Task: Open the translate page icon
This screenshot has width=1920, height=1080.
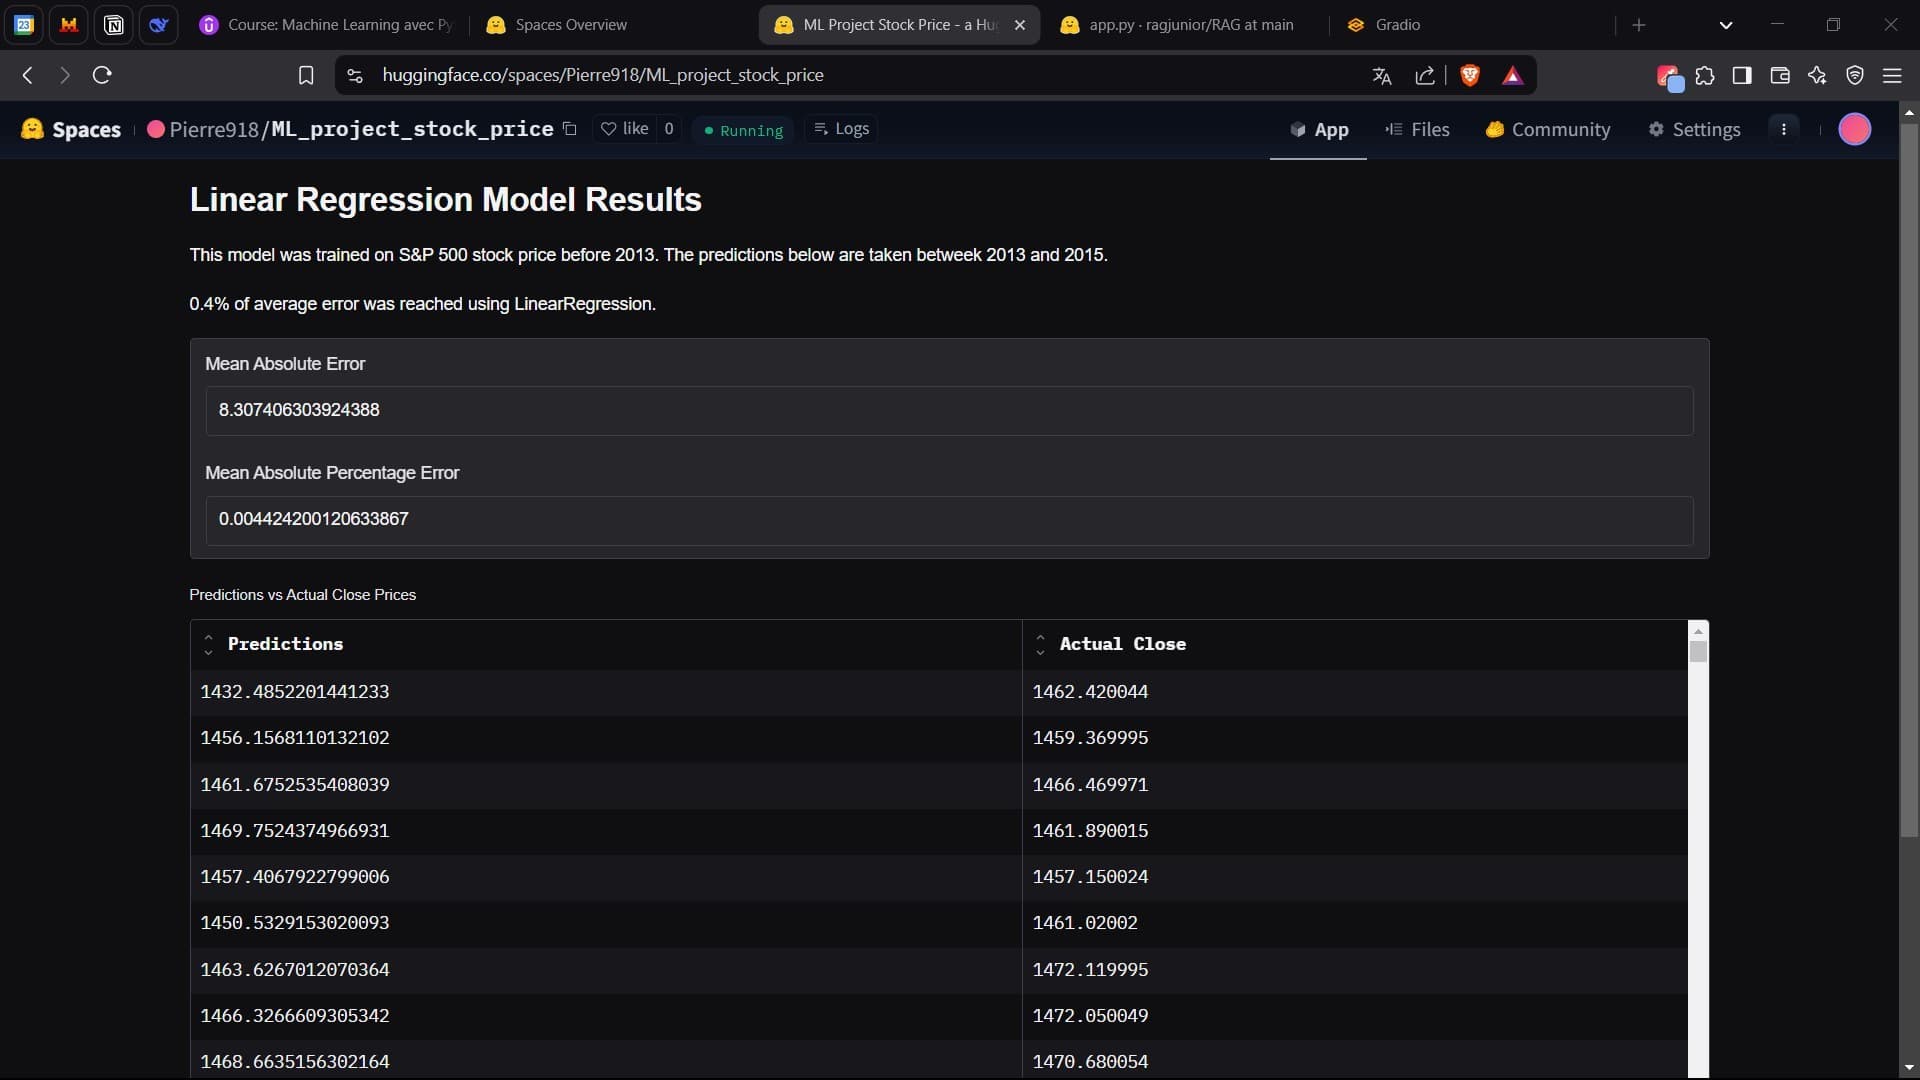Action: pos(1382,75)
